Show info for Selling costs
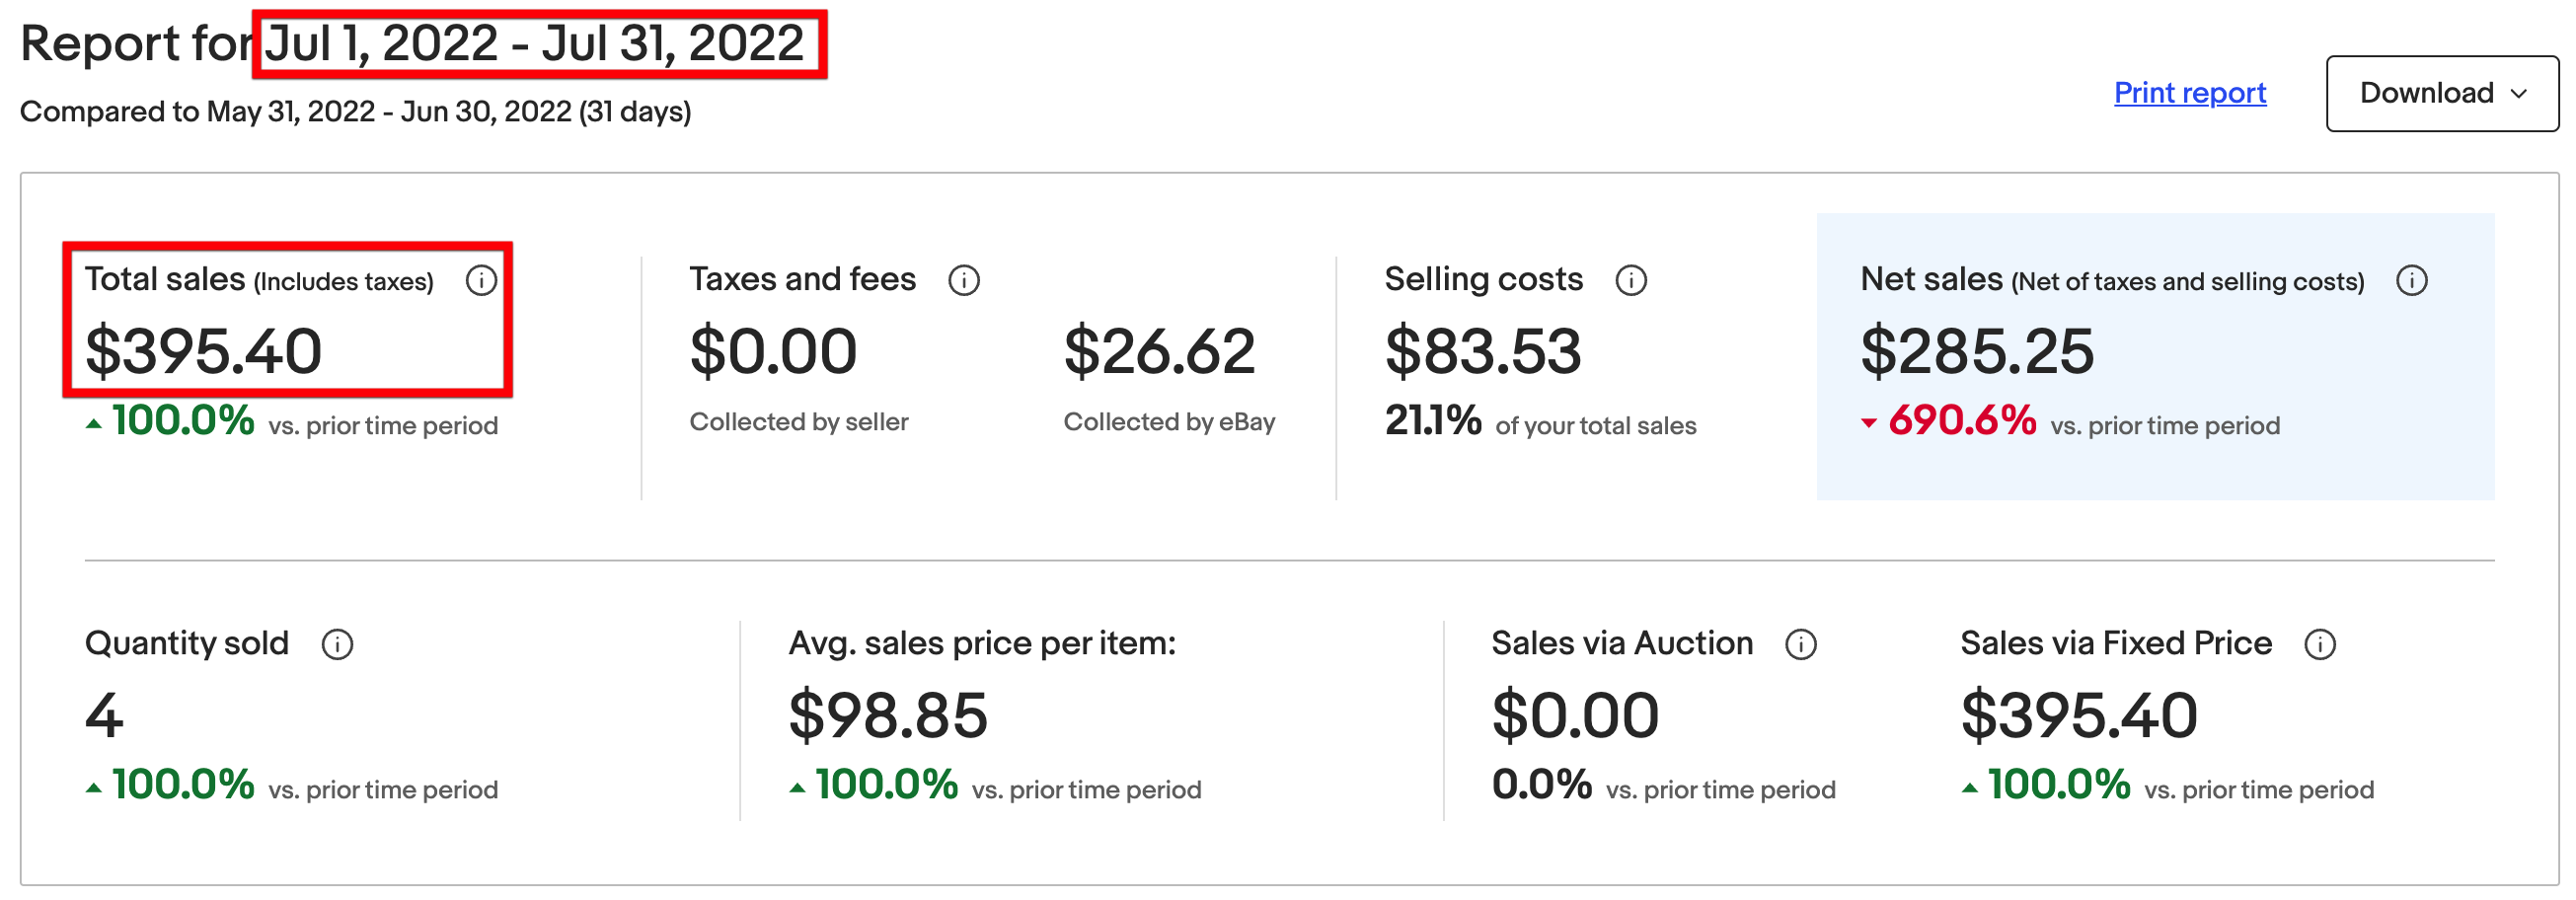This screenshot has height=900, width=2576. pos(1631,281)
